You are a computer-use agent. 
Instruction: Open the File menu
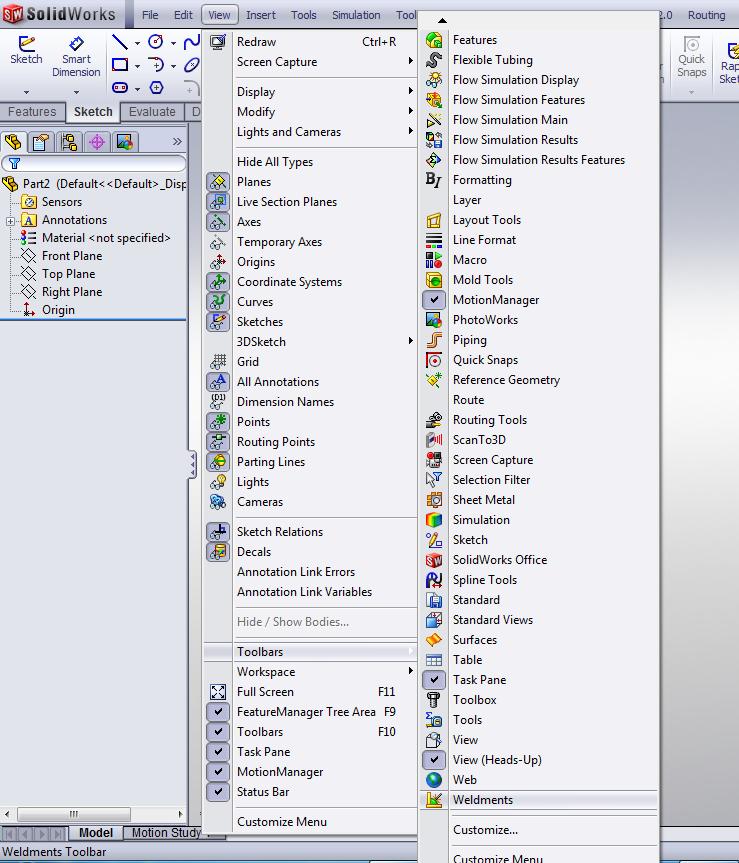pos(150,15)
